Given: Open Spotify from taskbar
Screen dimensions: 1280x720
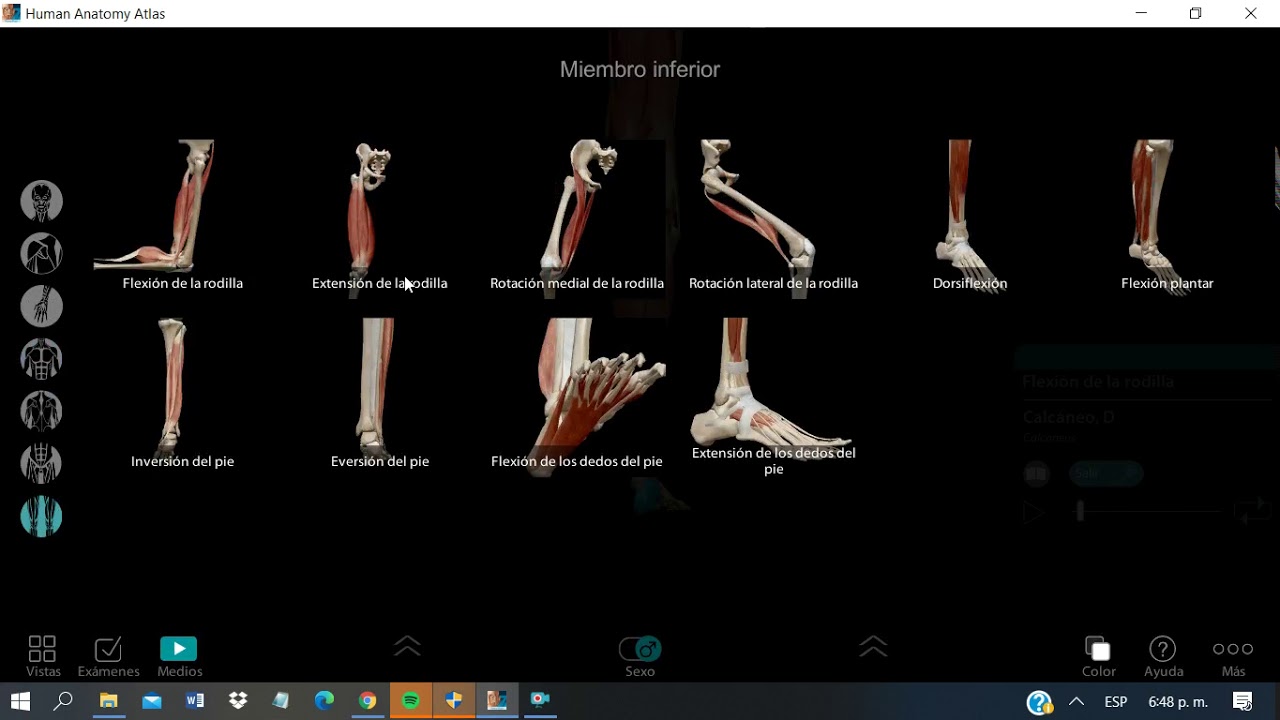Looking at the screenshot, I should 411,701.
